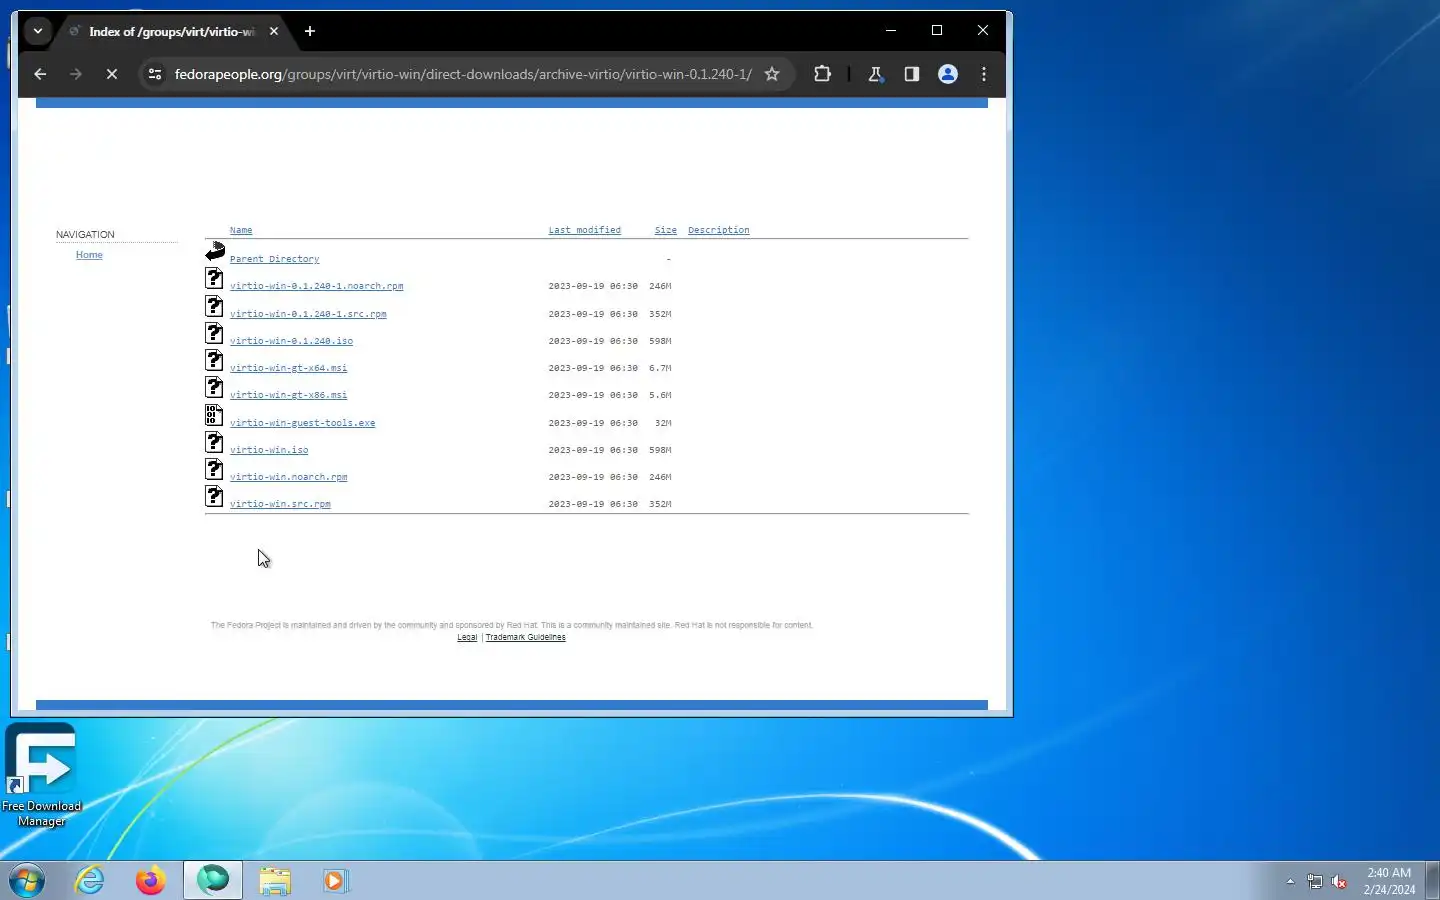Launch Internet Explorer from taskbar

(90, 881)
